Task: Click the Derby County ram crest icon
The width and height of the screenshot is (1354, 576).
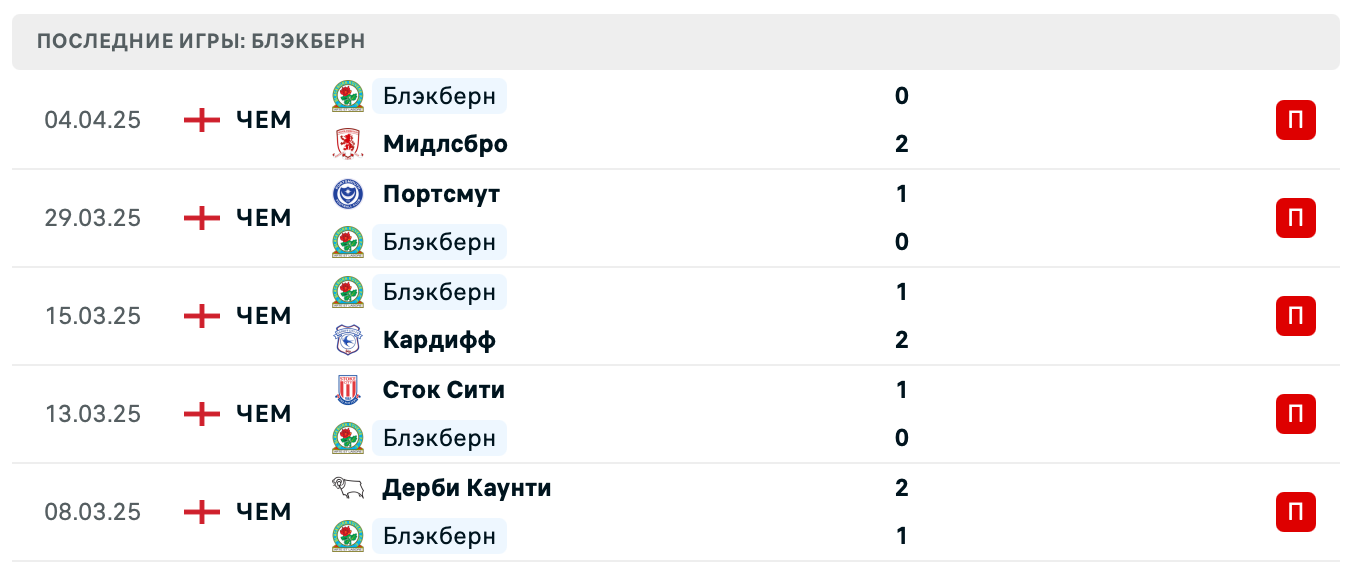Action: click(x=348, y=488)
